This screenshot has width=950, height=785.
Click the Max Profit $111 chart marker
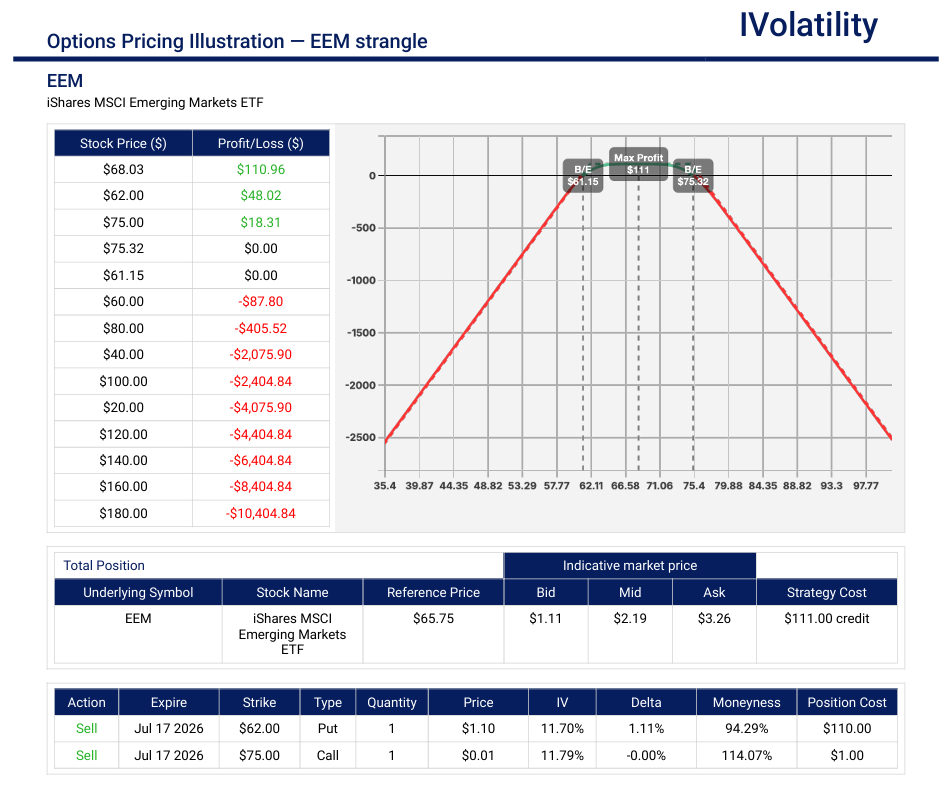tap(639, 164)
